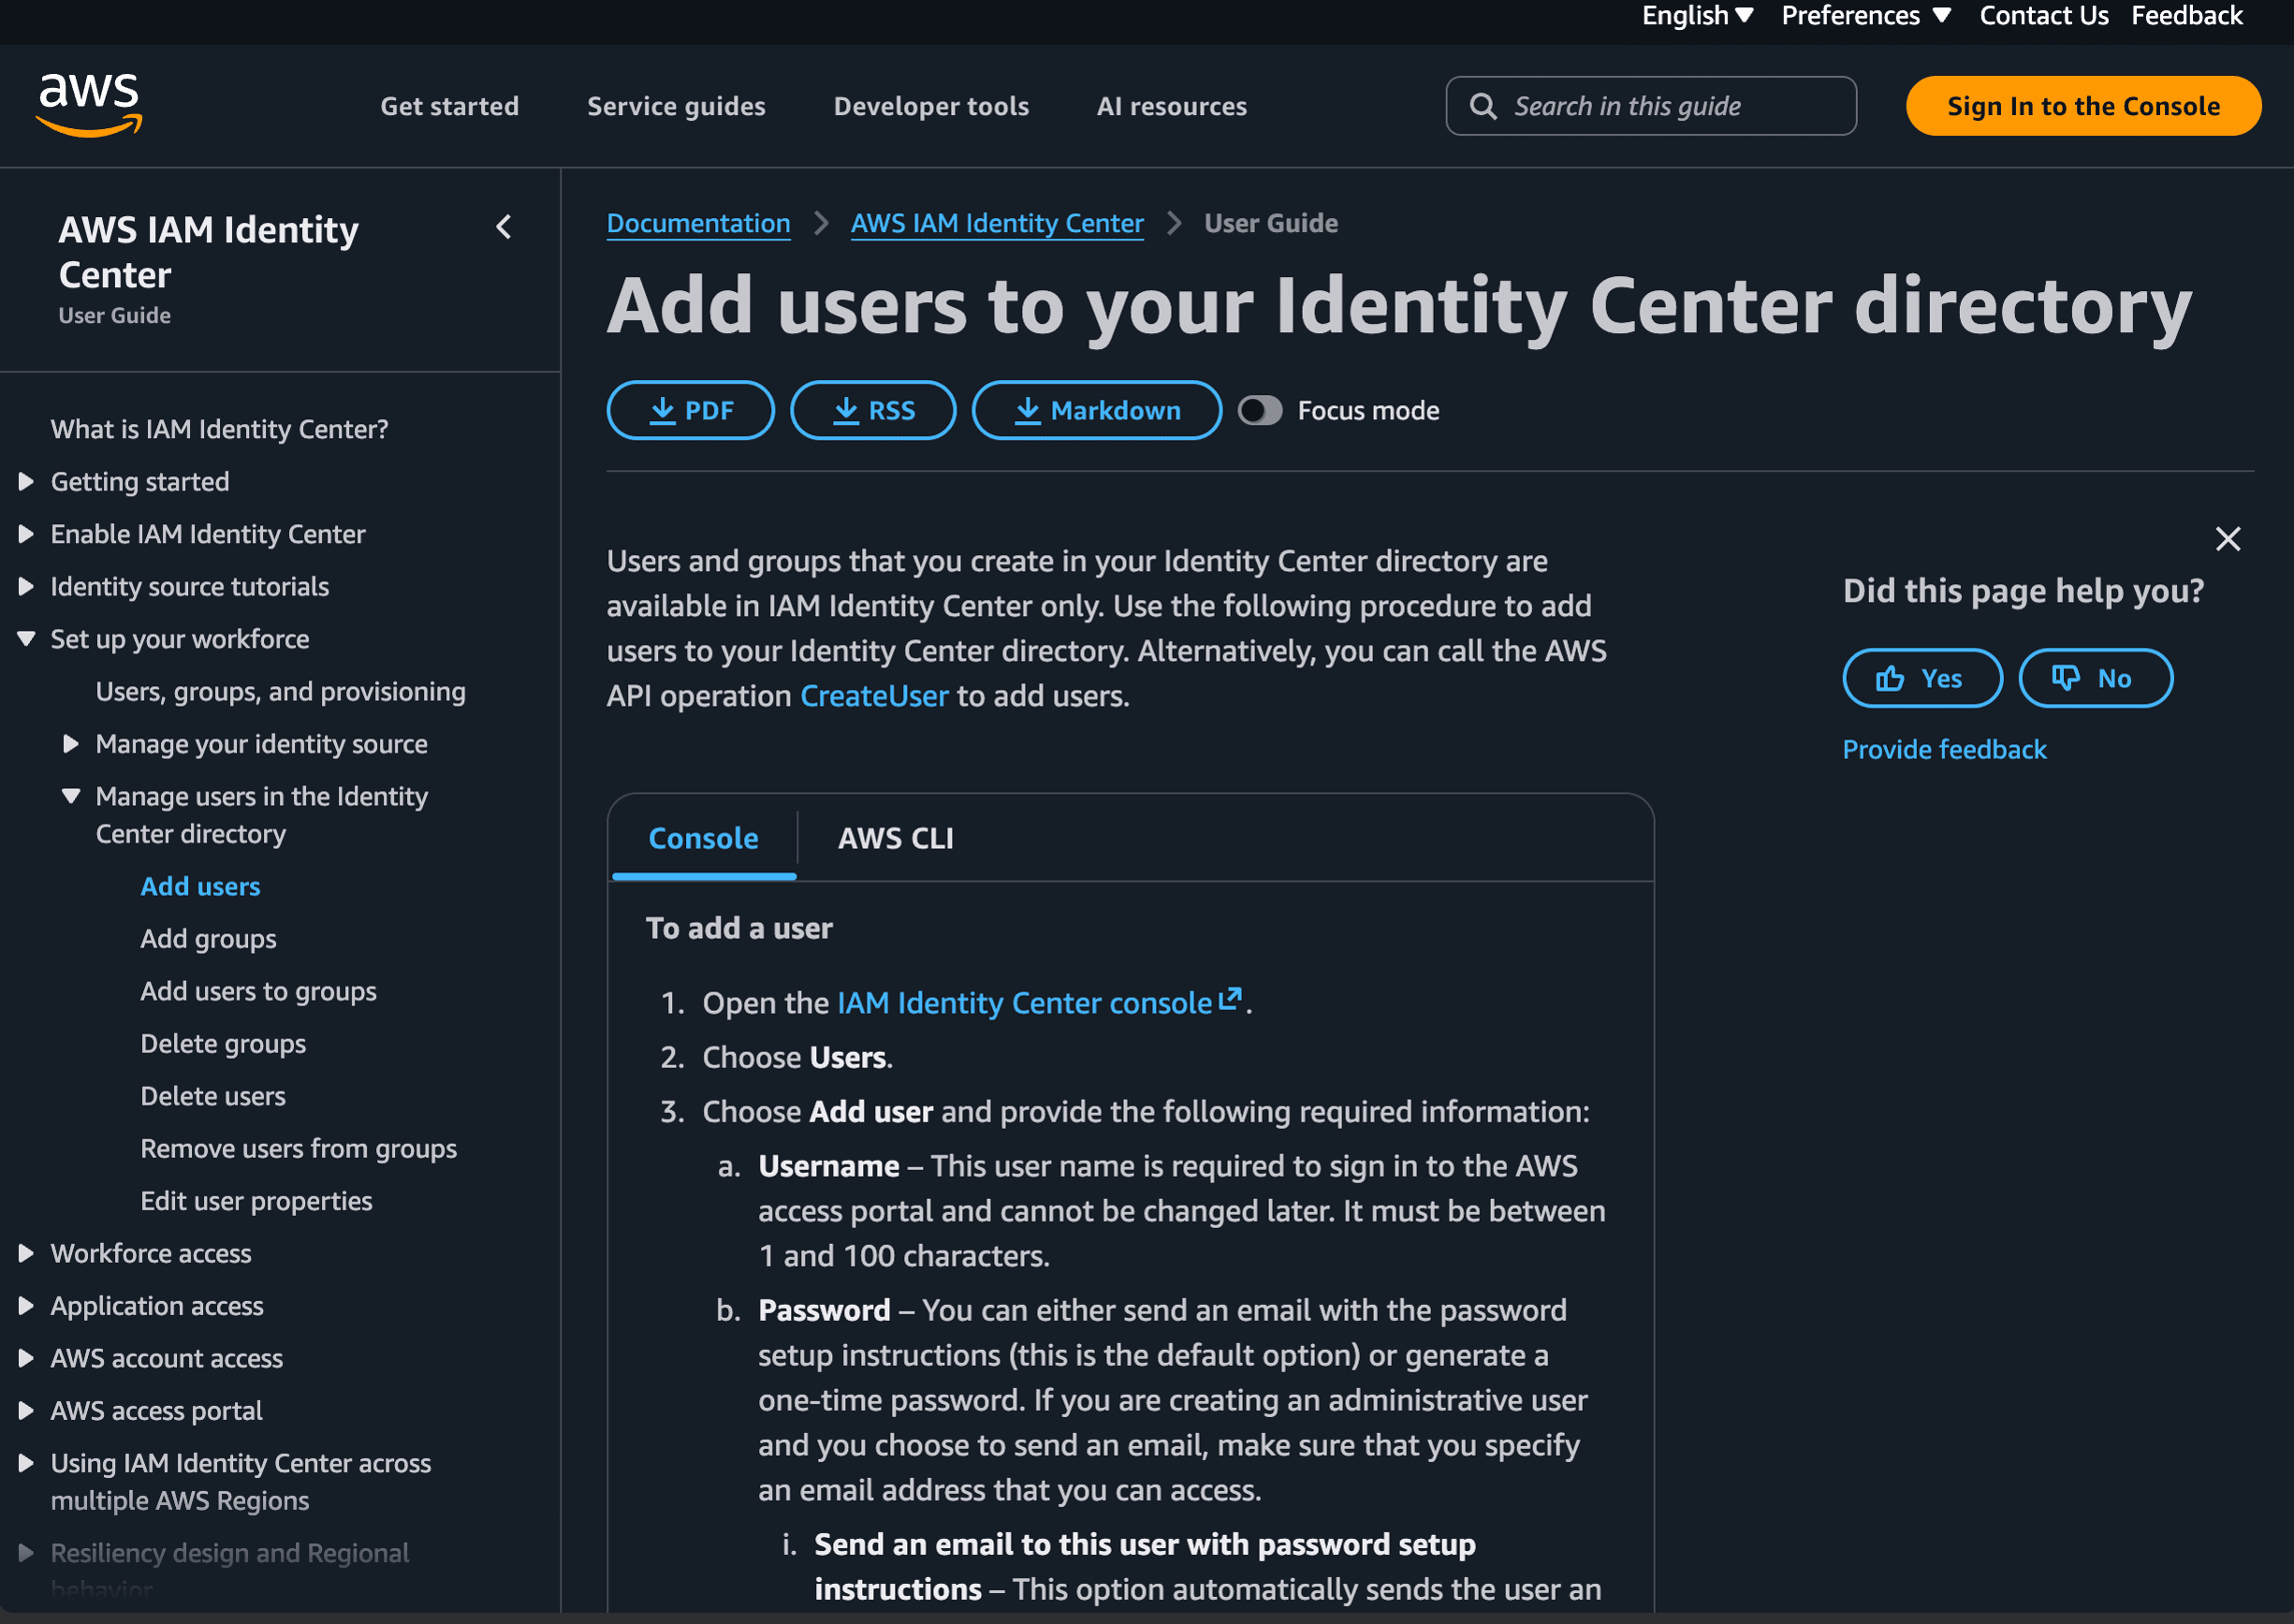Open Edit user properties page
The height and width of the screenshot is (1624, 2294).
256,1202
